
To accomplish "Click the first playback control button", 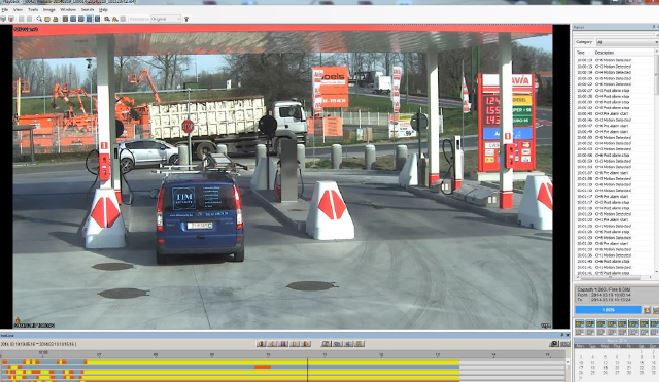I will (x=261, y=344).
